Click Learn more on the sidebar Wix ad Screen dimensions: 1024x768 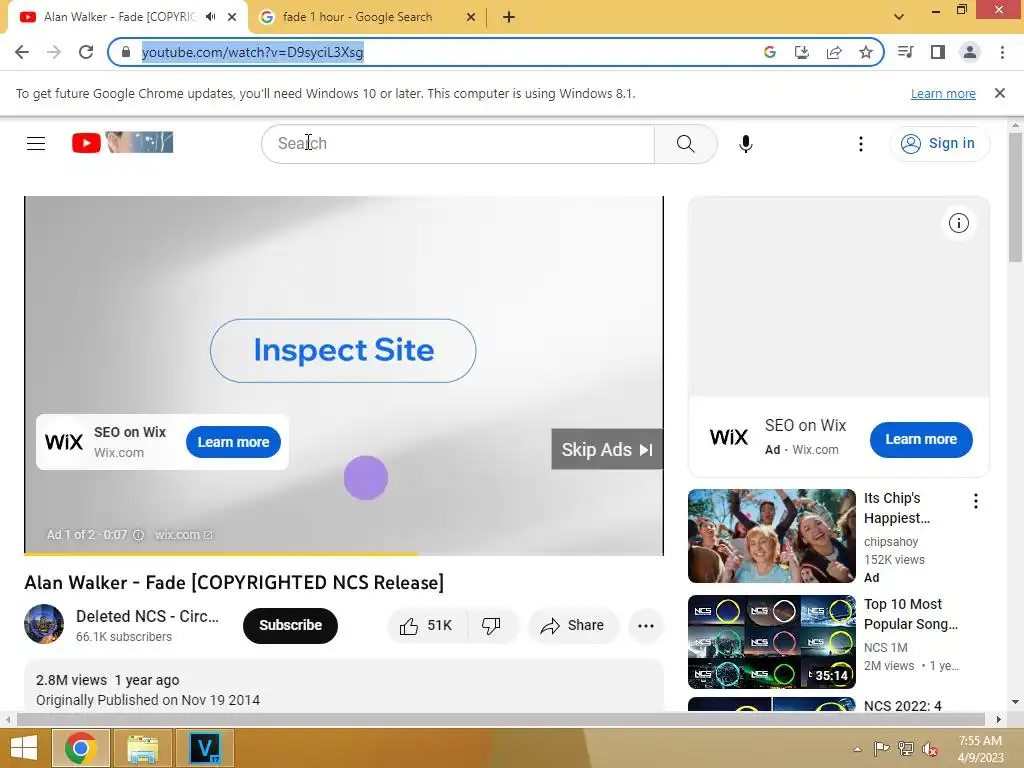(x=921, y=440)
